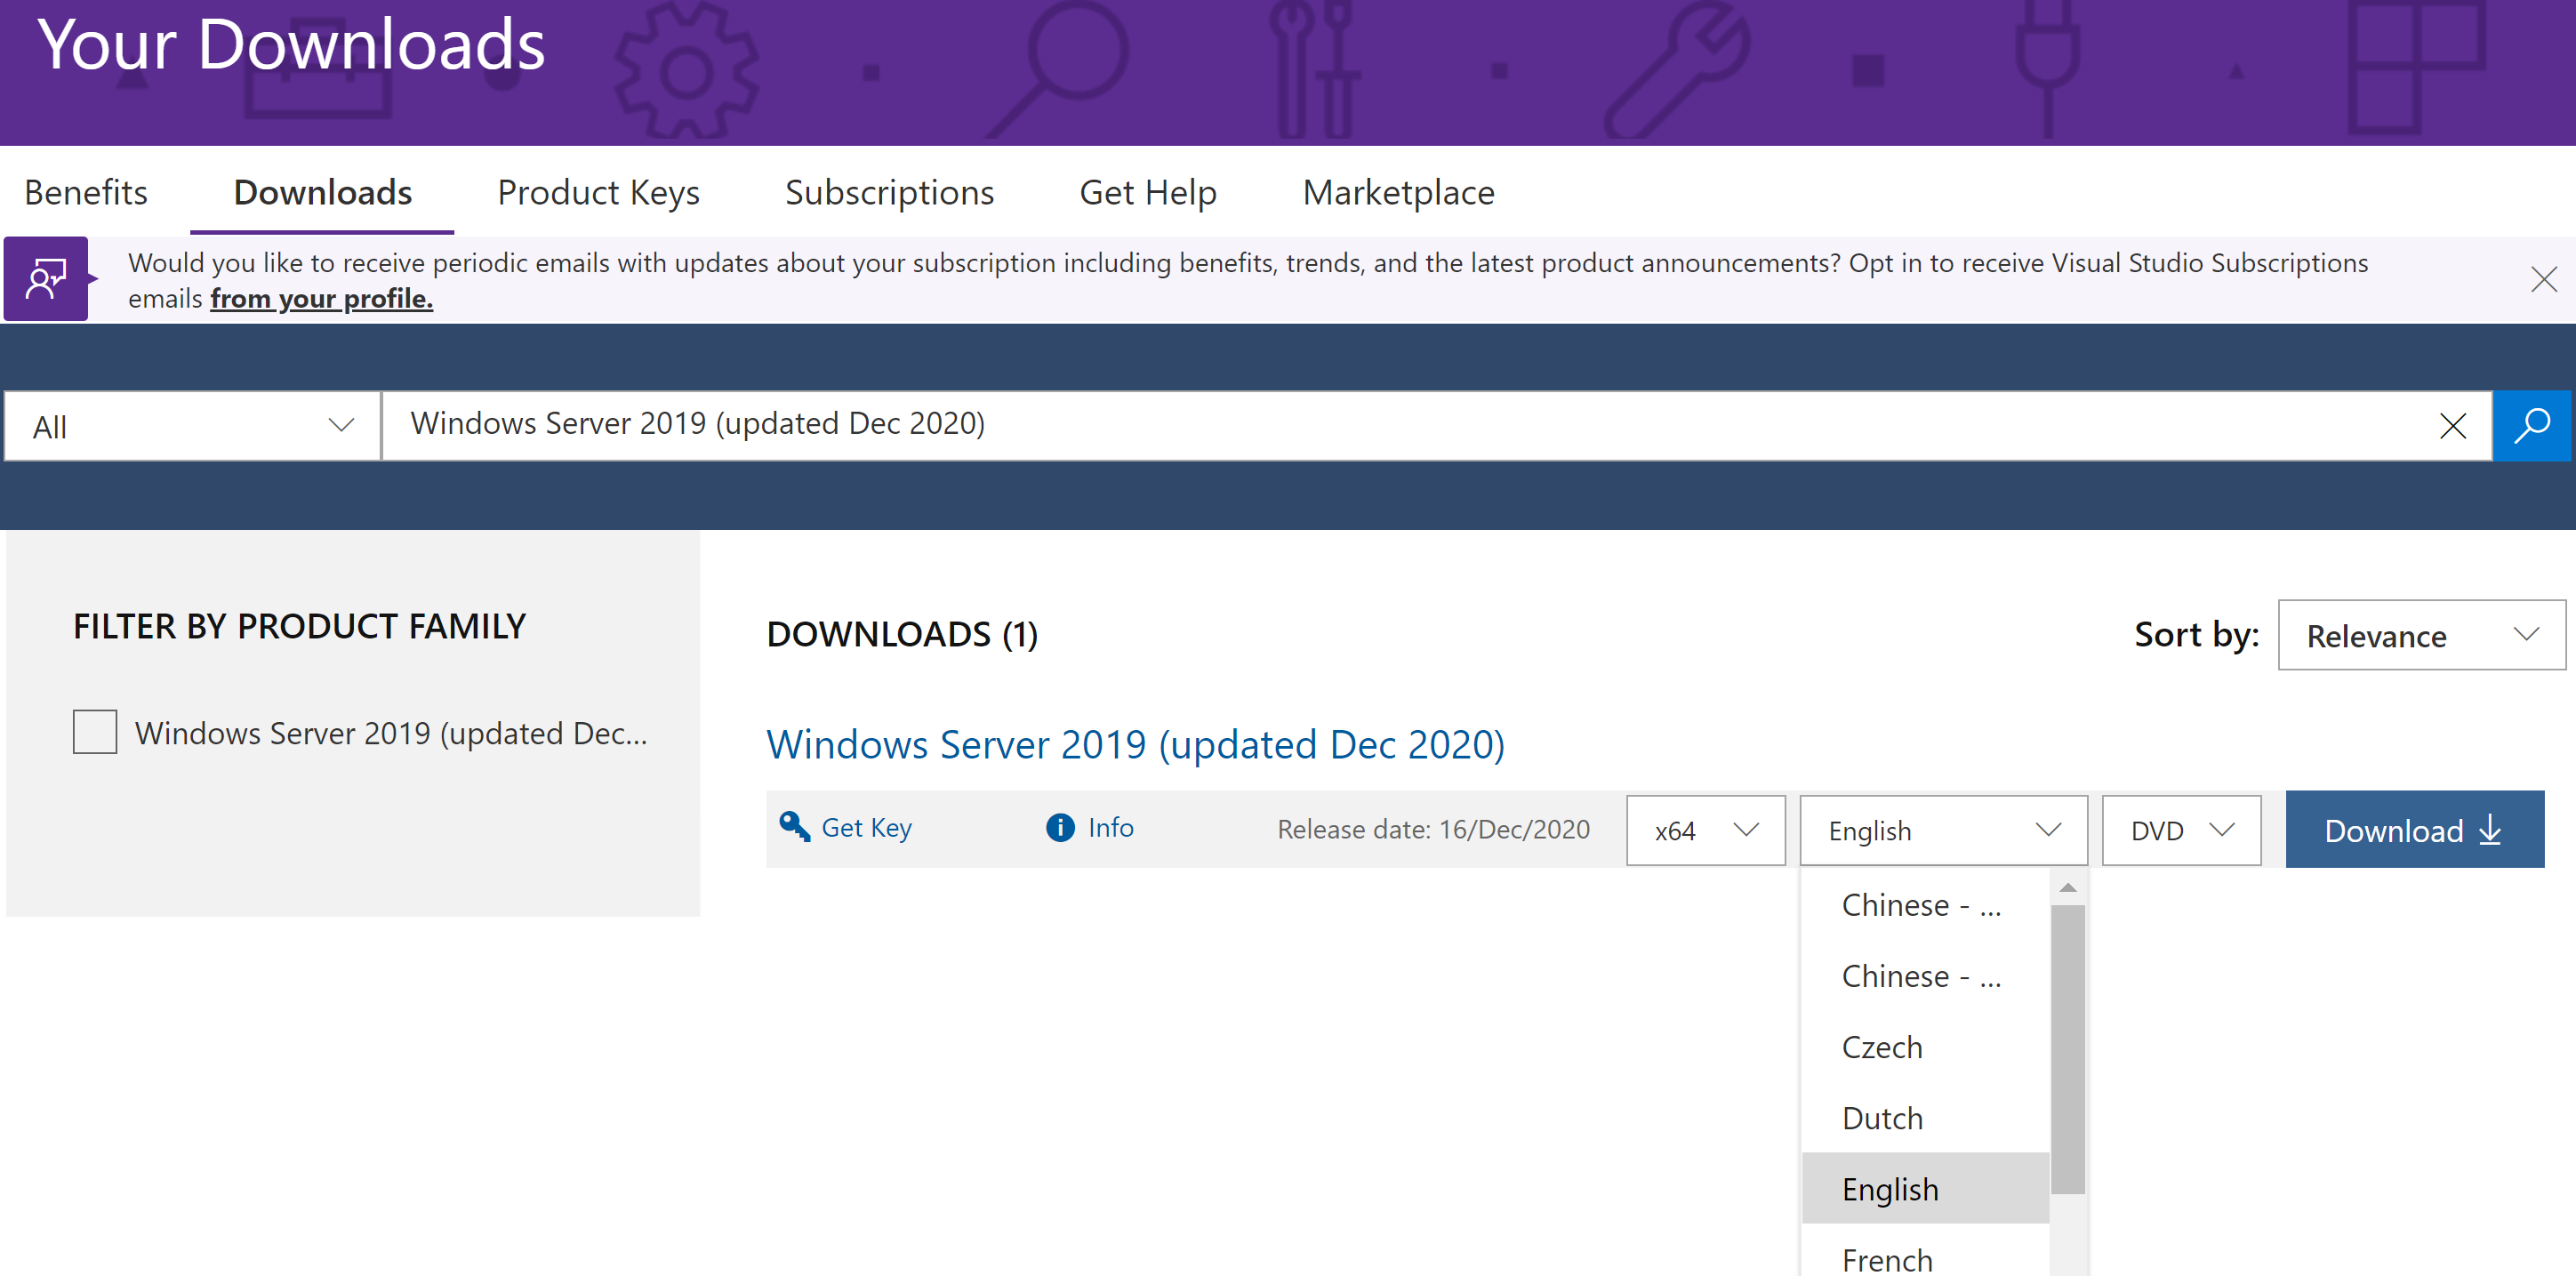Click the FILTER BY PRODUCT FAMILY heading
The image size is (2576, 1276).
pyautogui.click(x=299, y=627)
